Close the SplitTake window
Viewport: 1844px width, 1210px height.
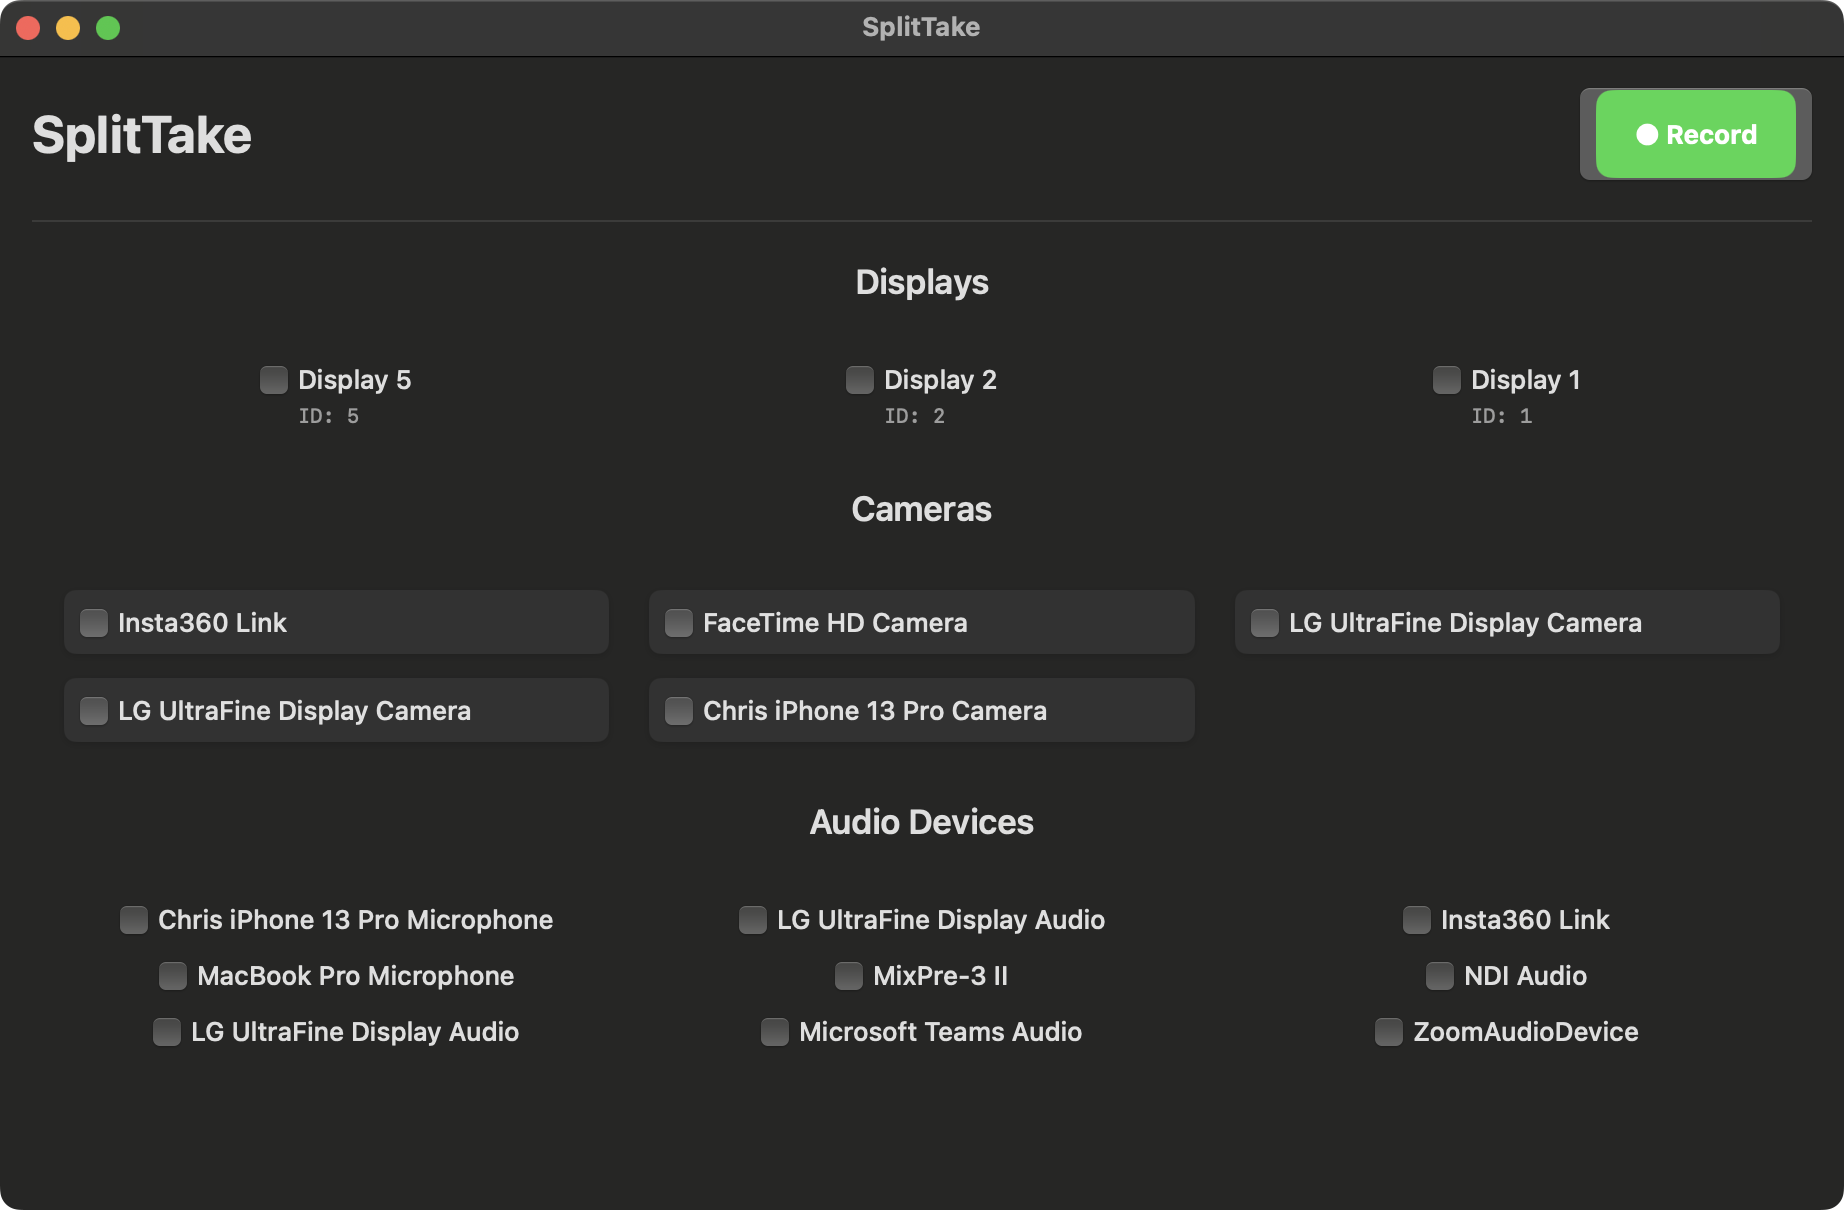coord(28,28)
